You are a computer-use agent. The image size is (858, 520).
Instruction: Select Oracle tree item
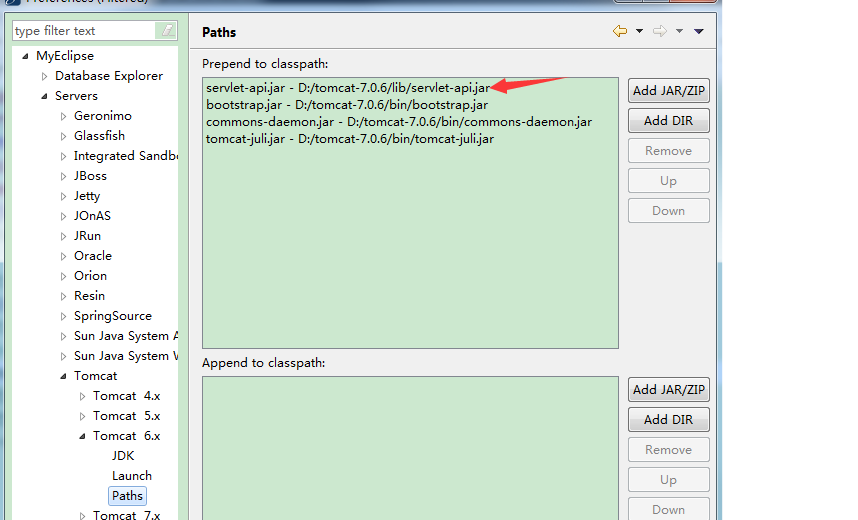pos(92,256)
